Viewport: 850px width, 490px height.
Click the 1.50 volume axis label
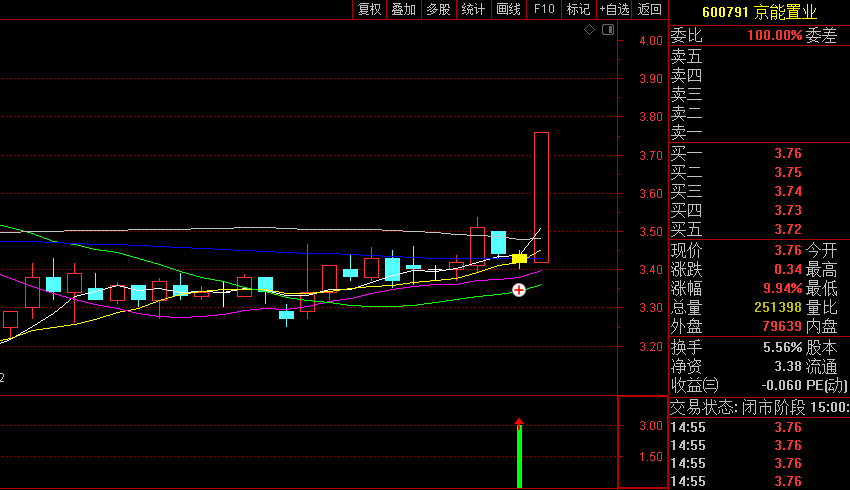[651, 457]
